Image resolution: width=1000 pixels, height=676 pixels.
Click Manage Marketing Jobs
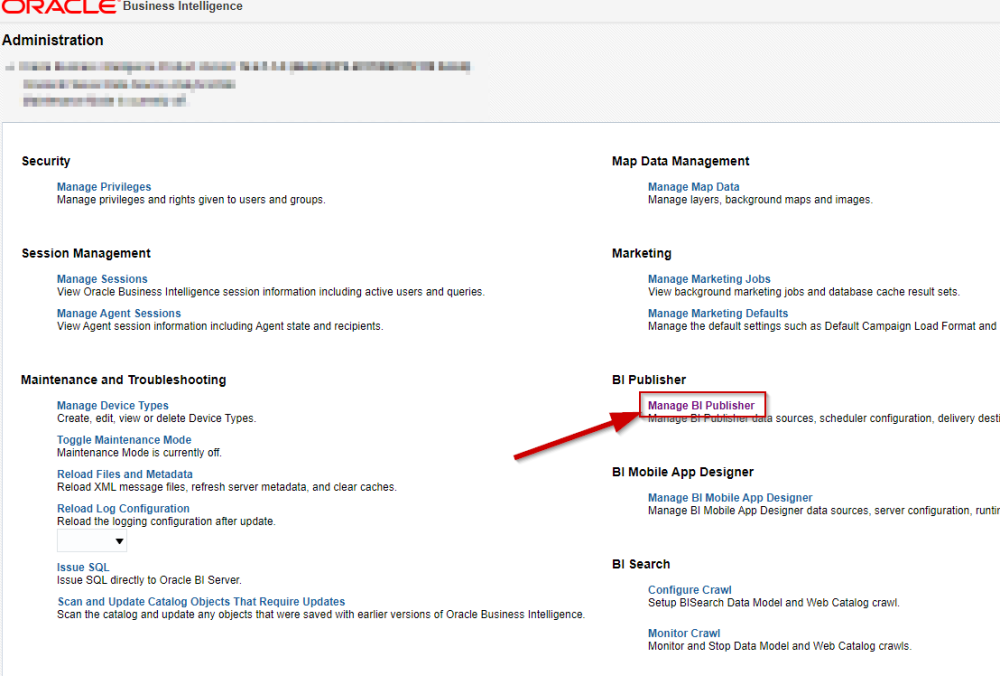(x=709, y=279)
